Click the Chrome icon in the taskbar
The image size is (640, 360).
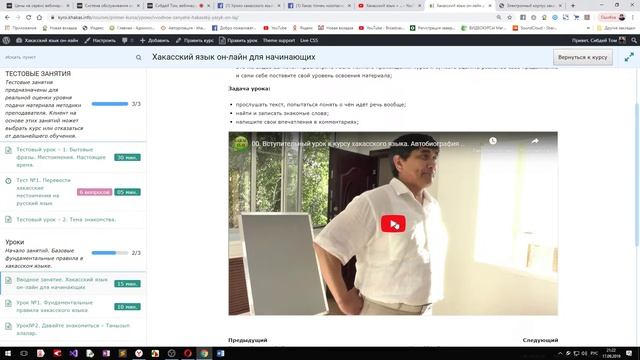(204, 353)
